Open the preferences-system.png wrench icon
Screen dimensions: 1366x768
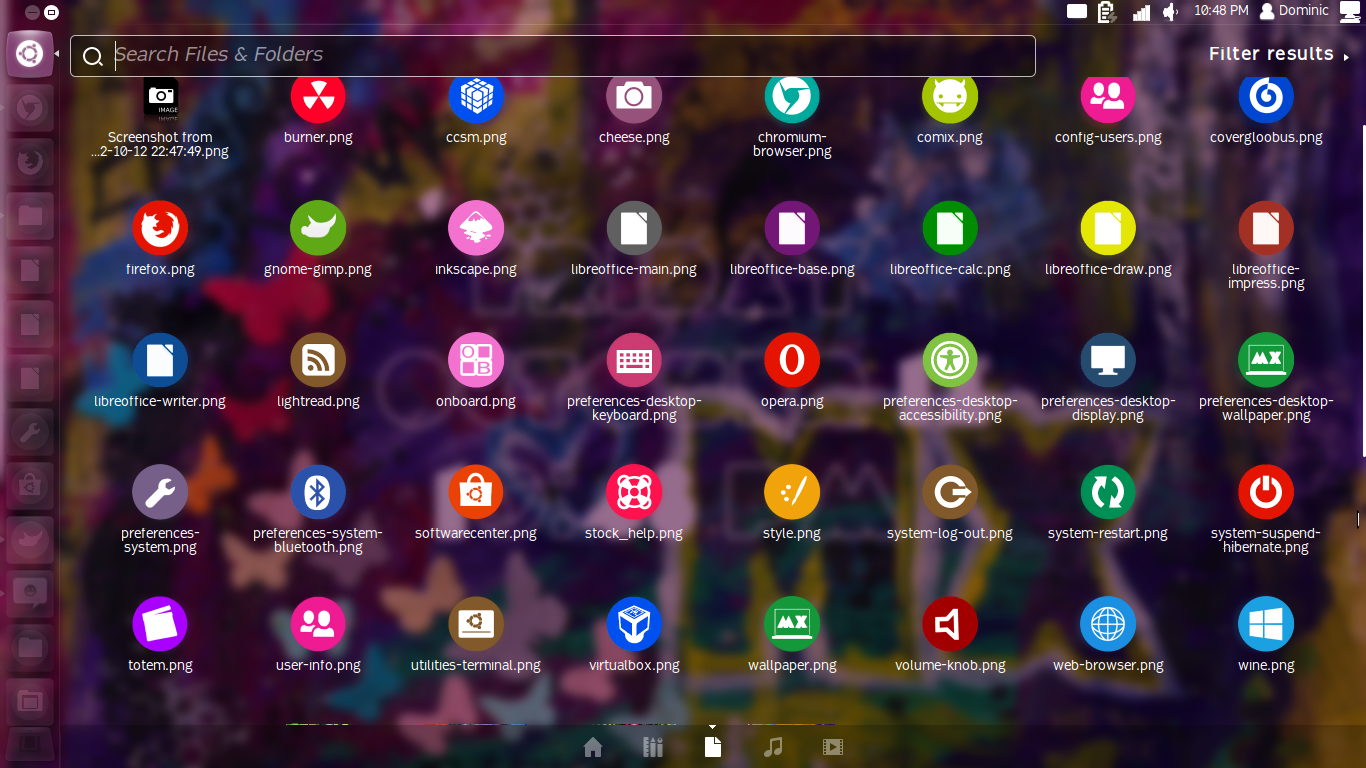160,492
